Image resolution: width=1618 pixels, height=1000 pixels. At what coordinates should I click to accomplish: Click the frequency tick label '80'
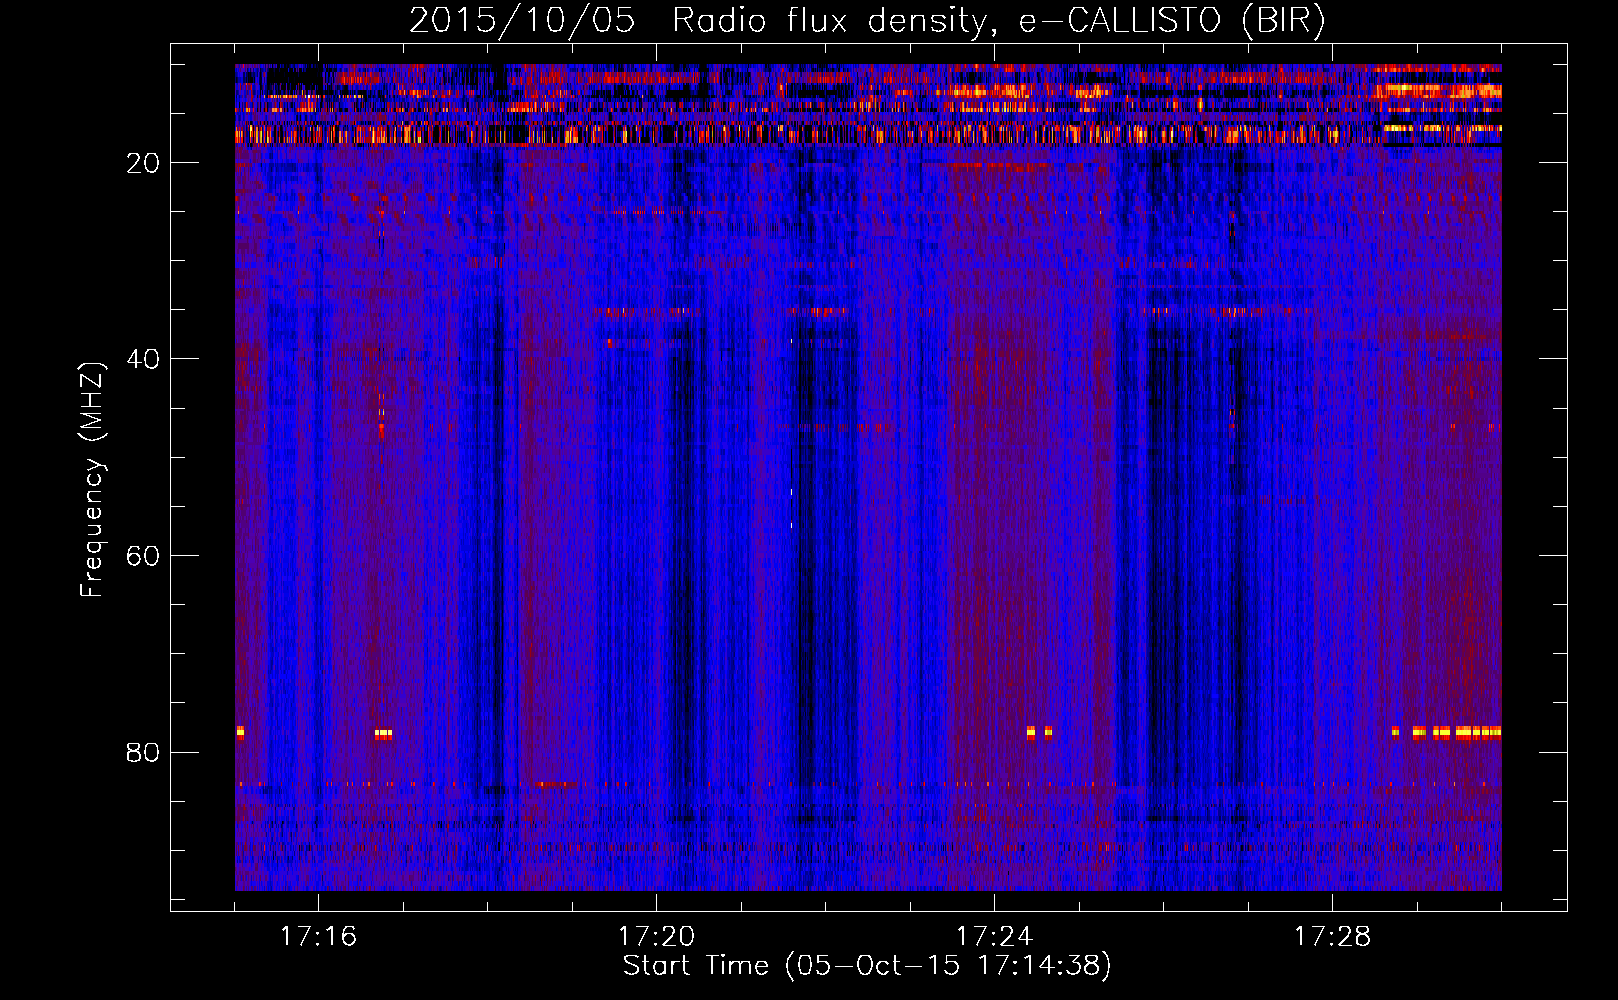(143, 752)
